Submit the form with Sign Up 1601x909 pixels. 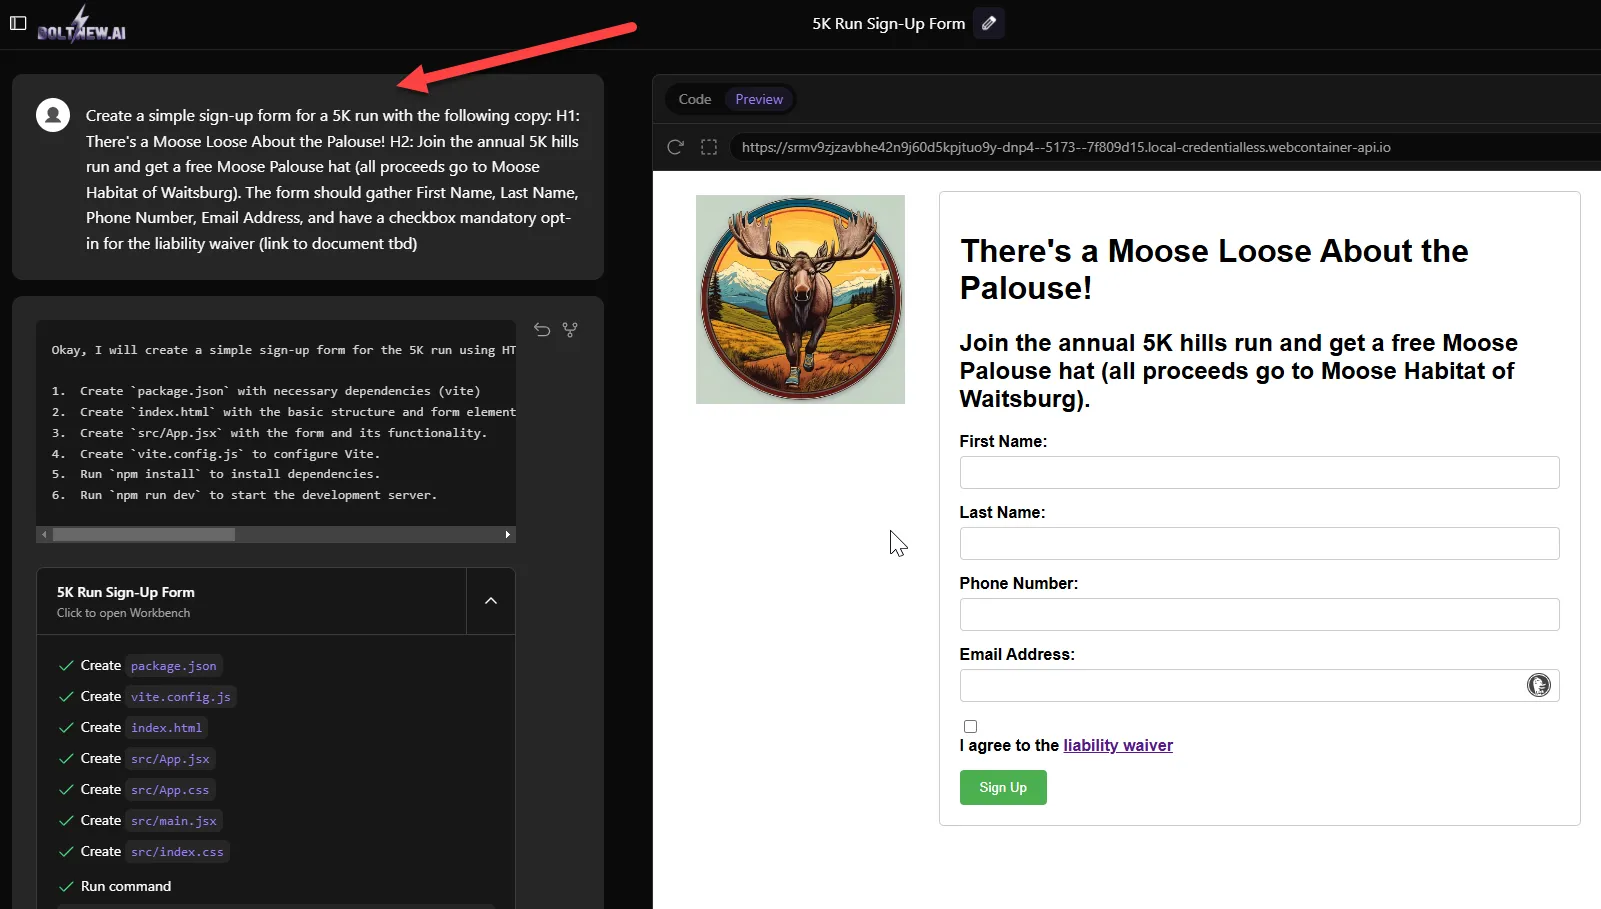coord(1003,787)
